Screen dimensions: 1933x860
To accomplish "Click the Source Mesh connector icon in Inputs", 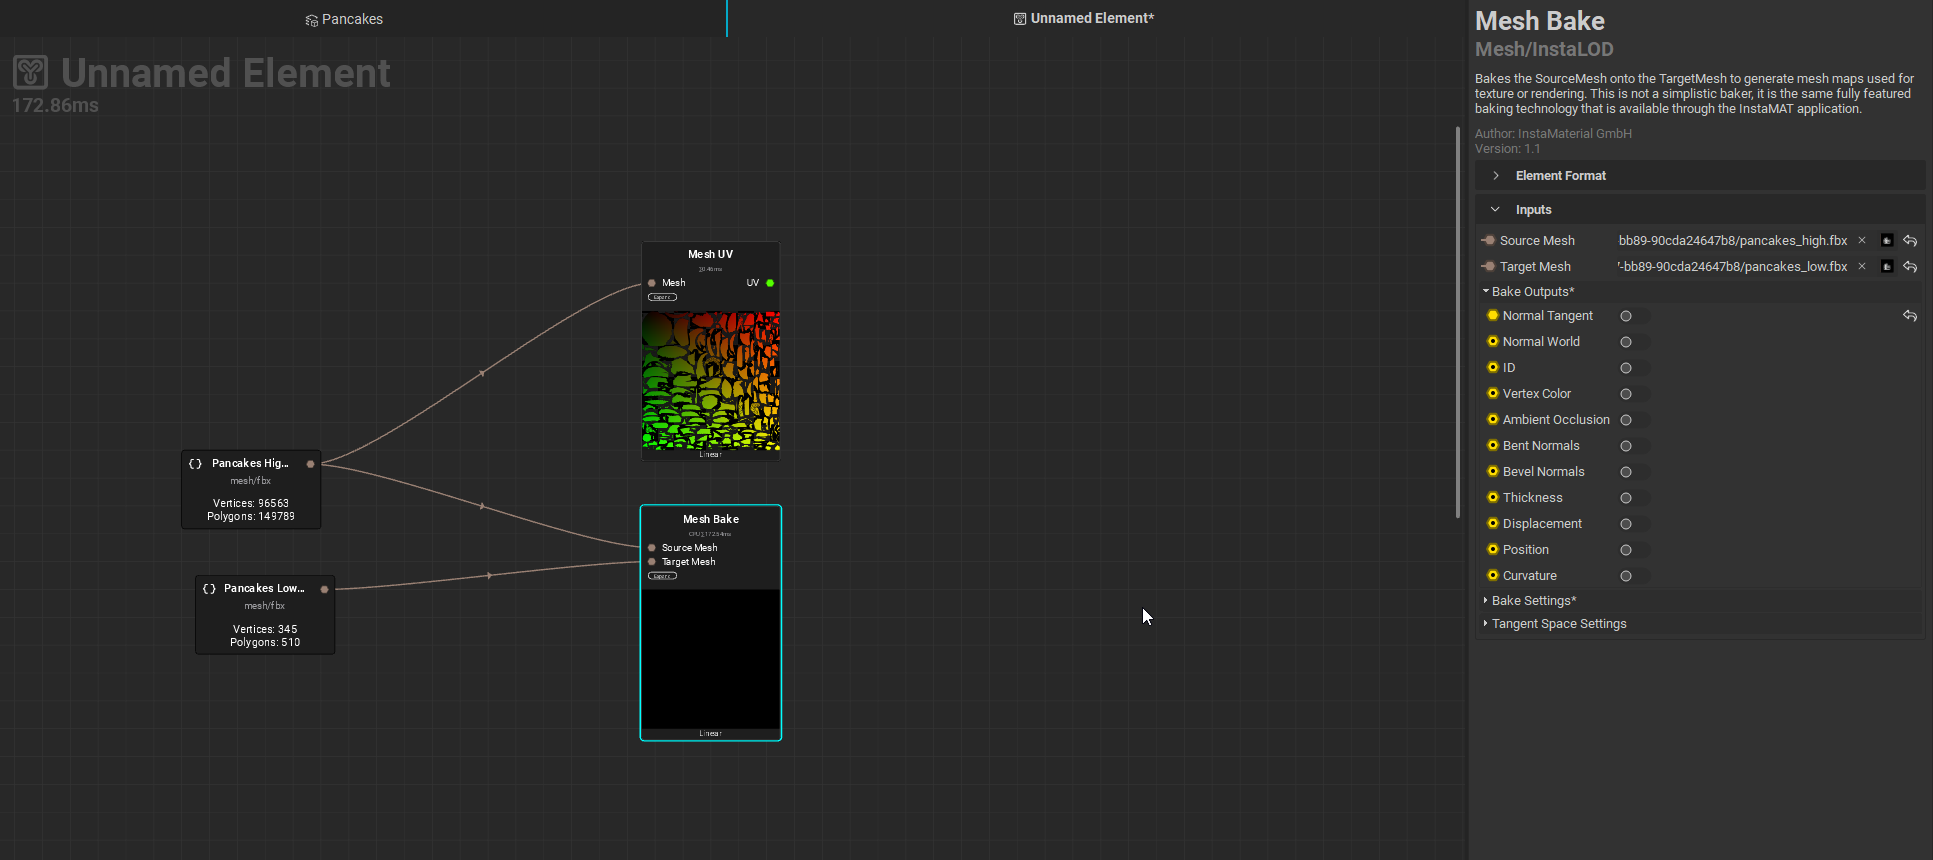I will (x=1488, y=241).
